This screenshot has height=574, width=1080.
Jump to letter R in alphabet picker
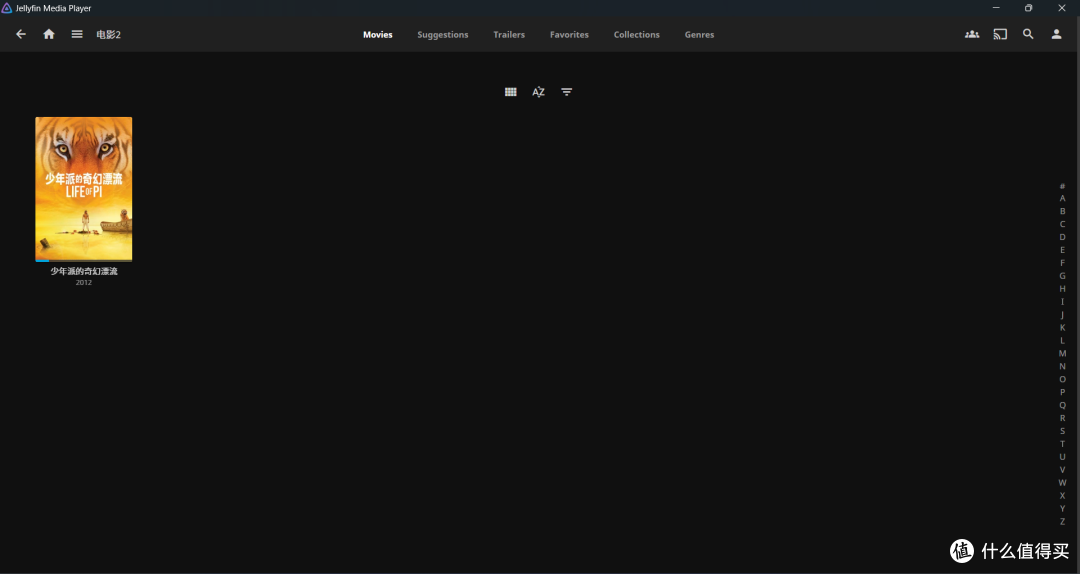(1062, 418)
